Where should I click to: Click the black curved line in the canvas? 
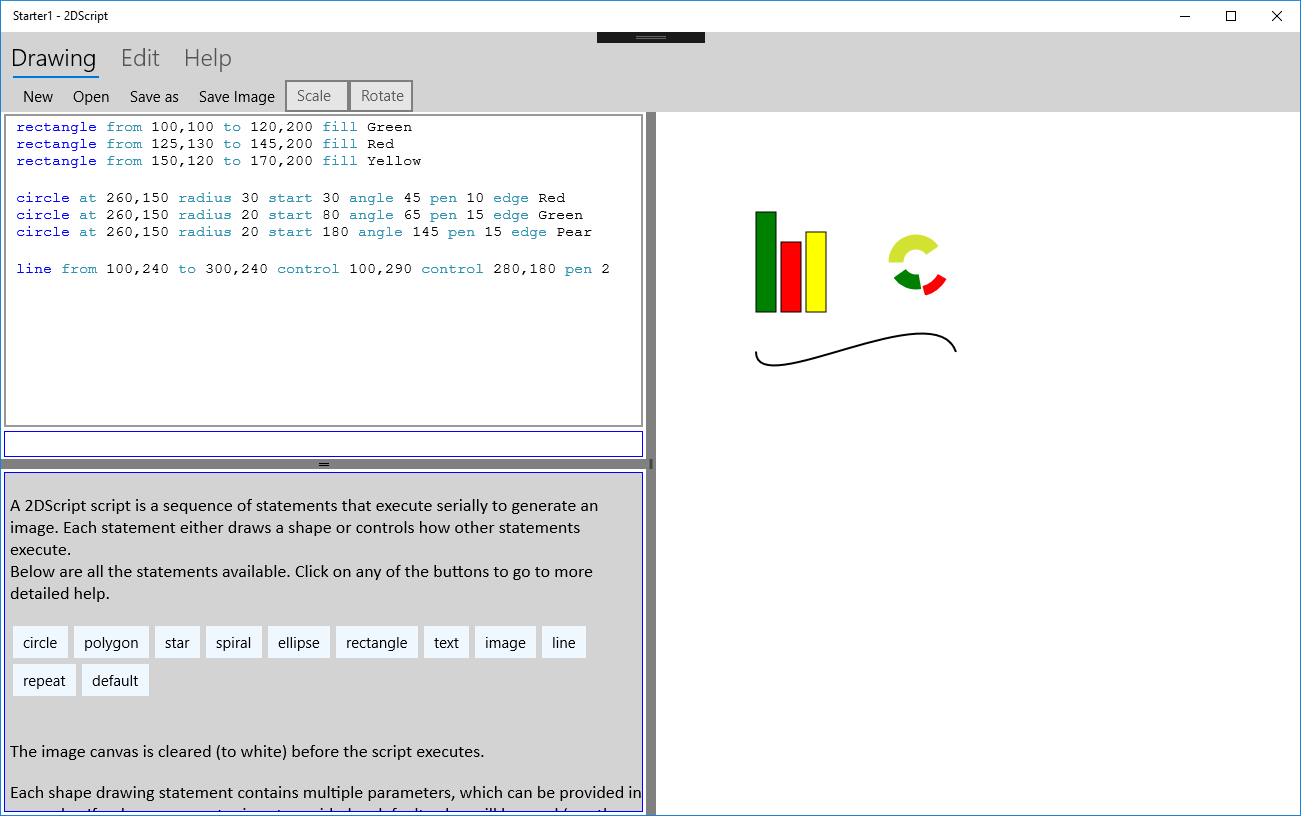click(x=855, y=350)
